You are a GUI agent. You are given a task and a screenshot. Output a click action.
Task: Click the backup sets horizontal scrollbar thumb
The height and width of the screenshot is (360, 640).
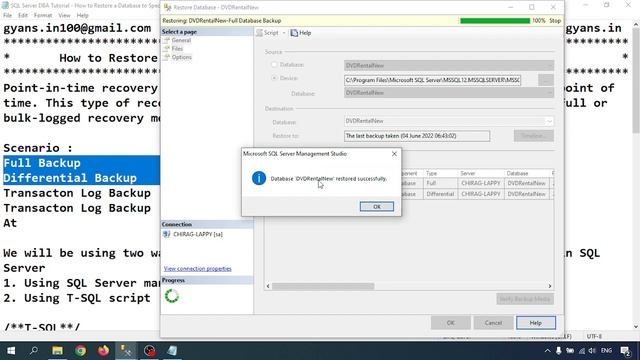coord(323,286)
